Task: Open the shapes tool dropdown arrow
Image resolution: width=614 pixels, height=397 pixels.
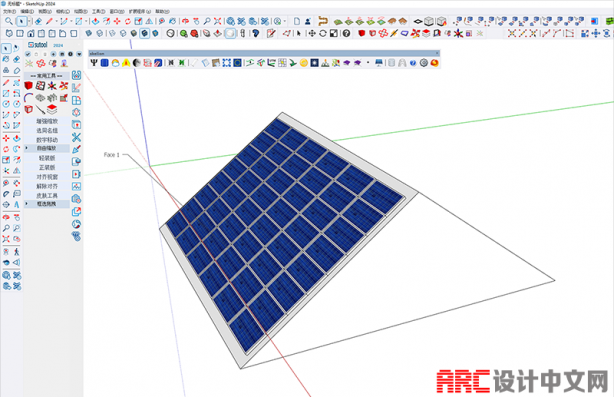Action: point(86,21)
